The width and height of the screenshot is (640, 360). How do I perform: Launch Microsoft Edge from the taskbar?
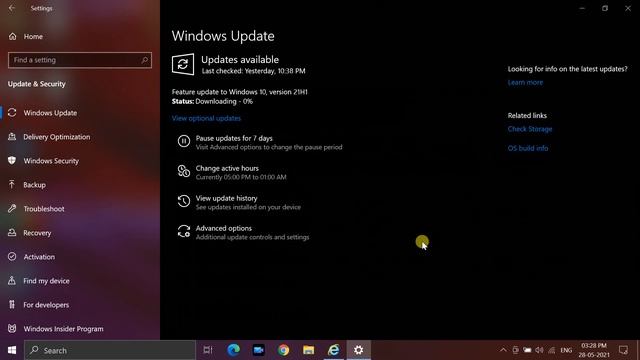pyautogui.click(x=233, y=350)
